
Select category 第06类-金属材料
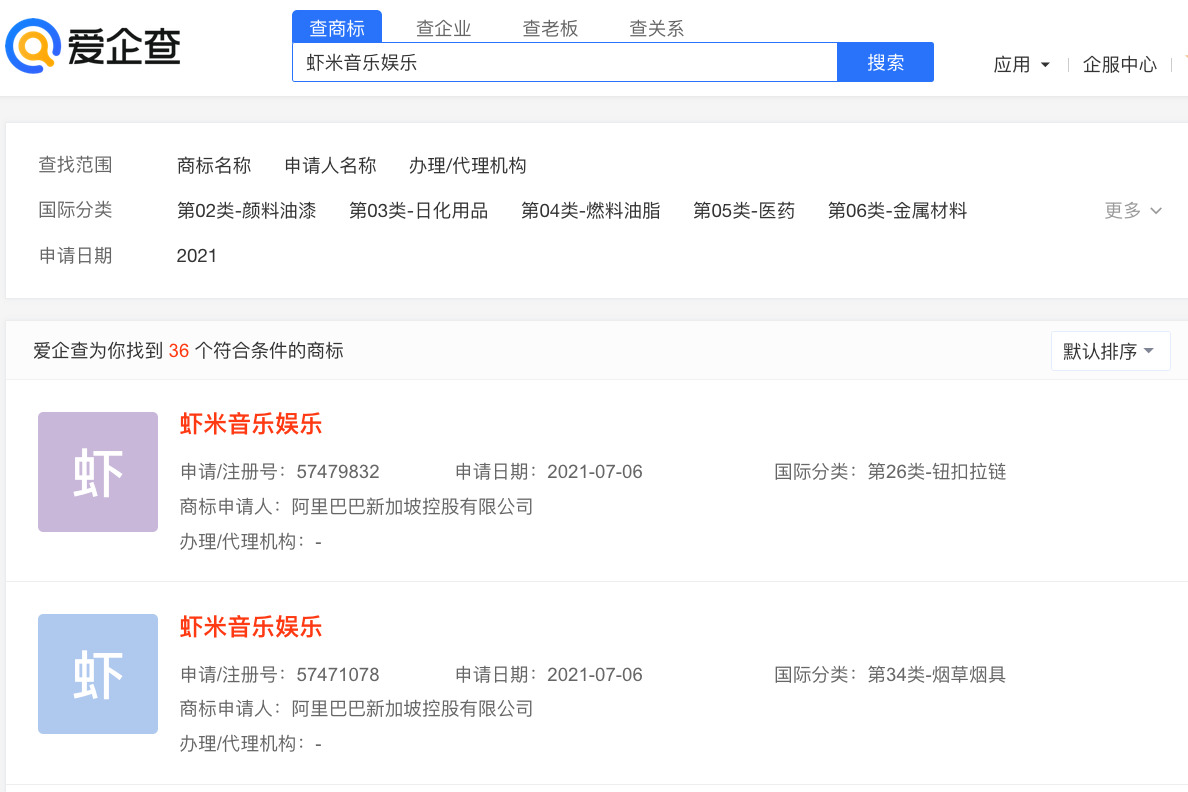coord(897,211)
